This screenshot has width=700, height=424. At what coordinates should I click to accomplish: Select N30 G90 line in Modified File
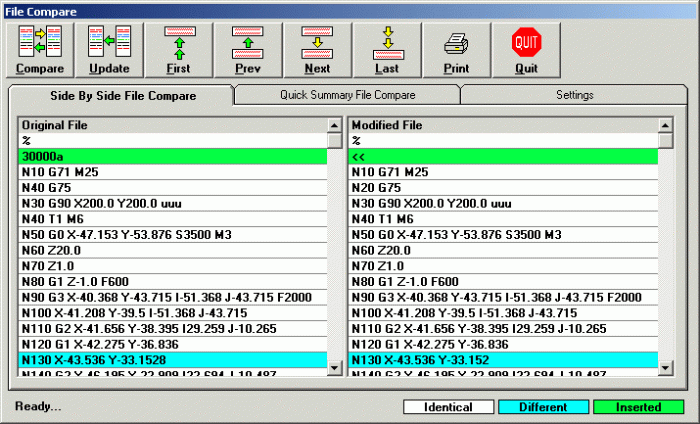pos(503,204)
